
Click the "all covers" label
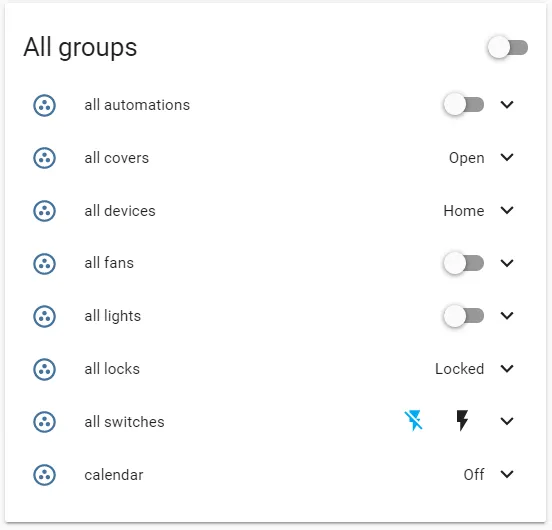click(117, 158)
